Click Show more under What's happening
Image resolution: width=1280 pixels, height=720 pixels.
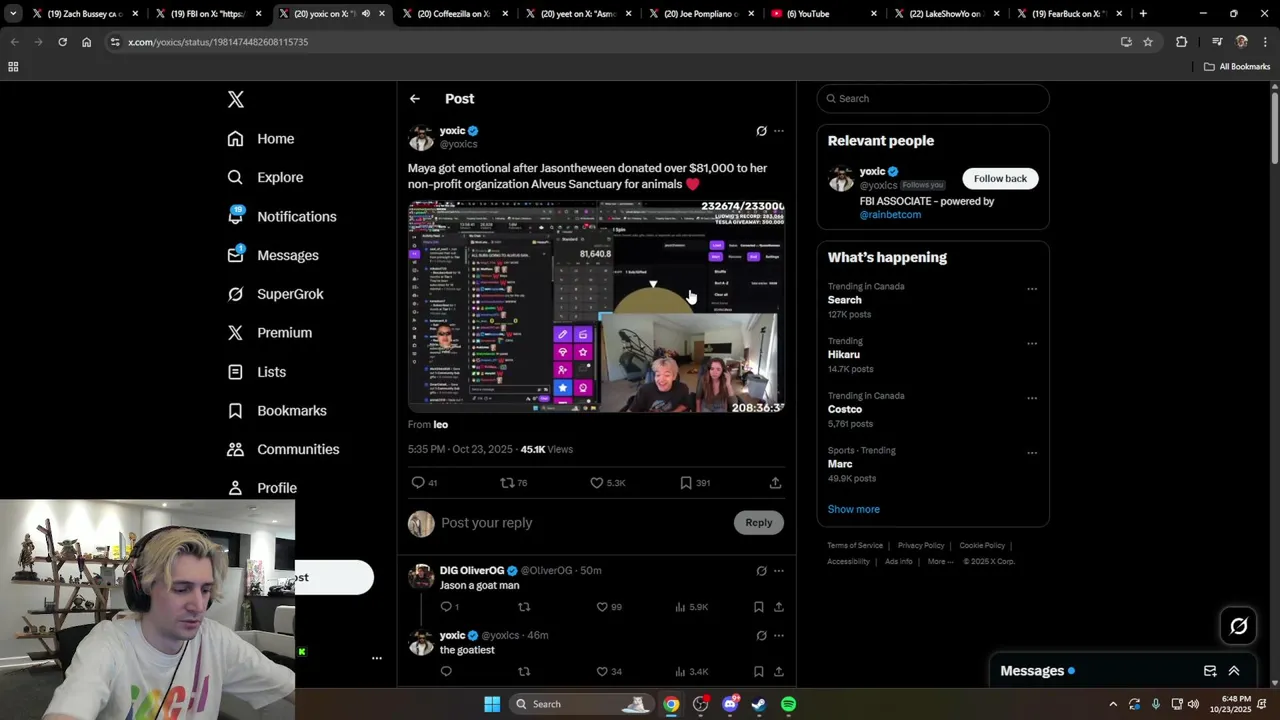(853, 509)
